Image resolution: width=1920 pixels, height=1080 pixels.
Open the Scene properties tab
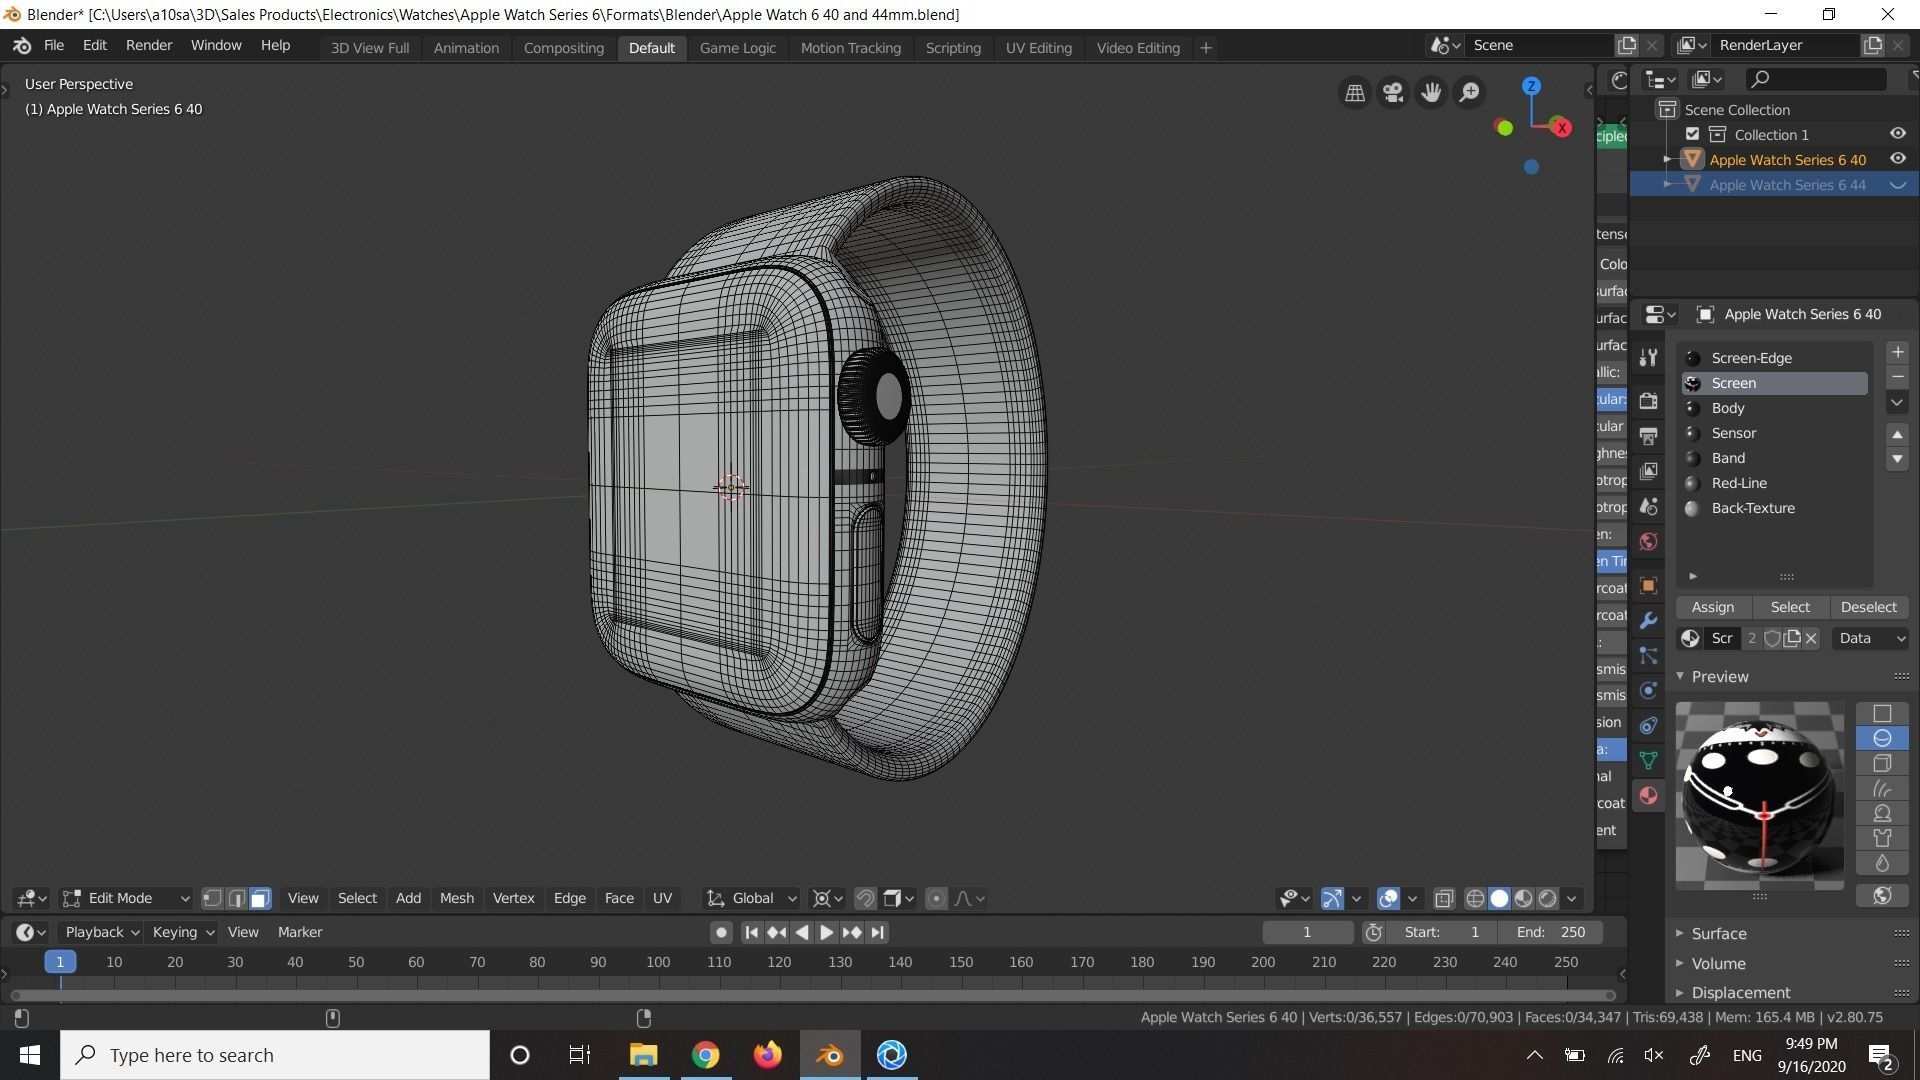click(1648, 506)
